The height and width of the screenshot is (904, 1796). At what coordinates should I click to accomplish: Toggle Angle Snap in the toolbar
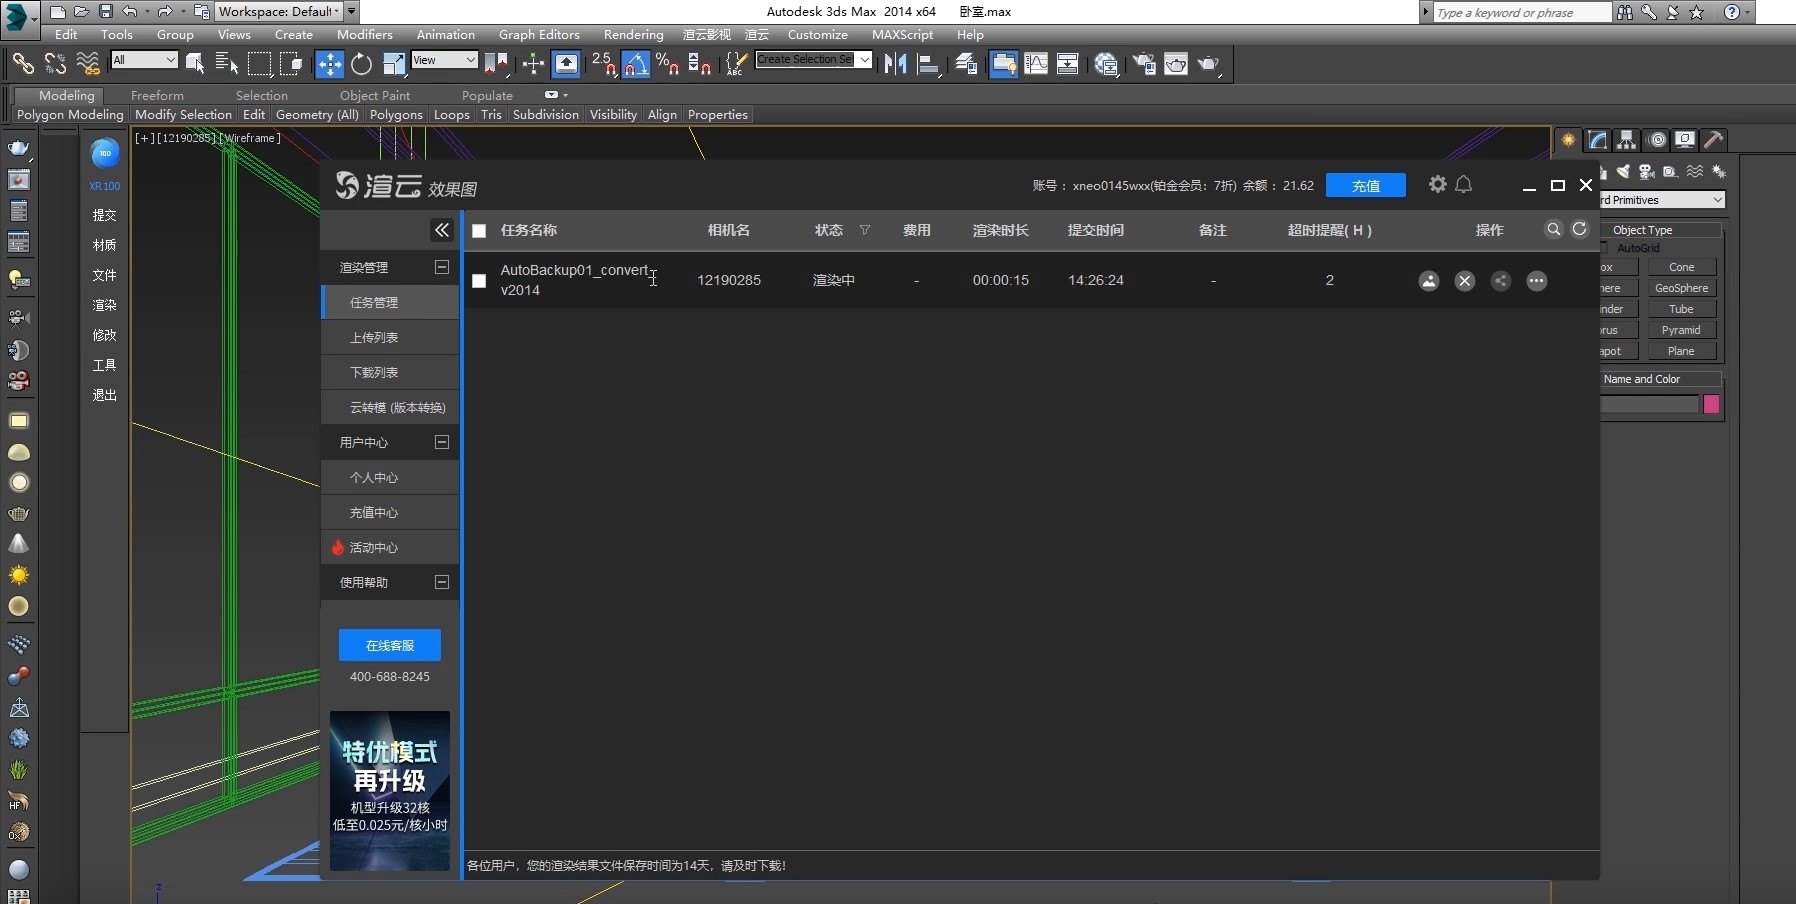[x=636, y=64]
